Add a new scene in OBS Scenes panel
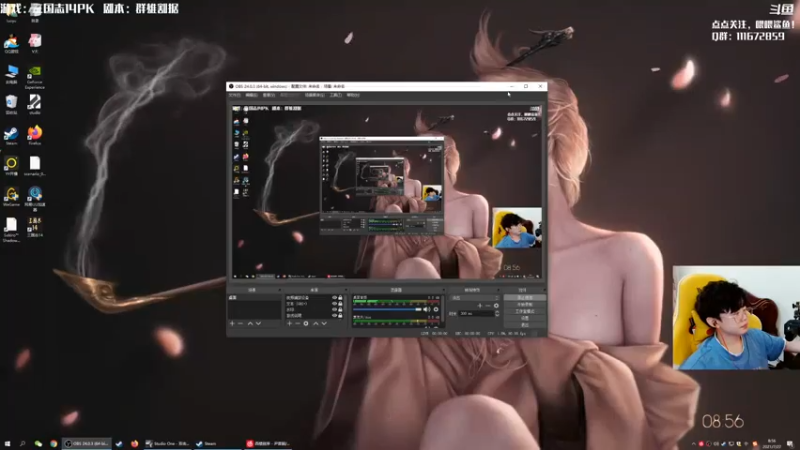Screen dimensions: 800x450 (x=232, y=323)
